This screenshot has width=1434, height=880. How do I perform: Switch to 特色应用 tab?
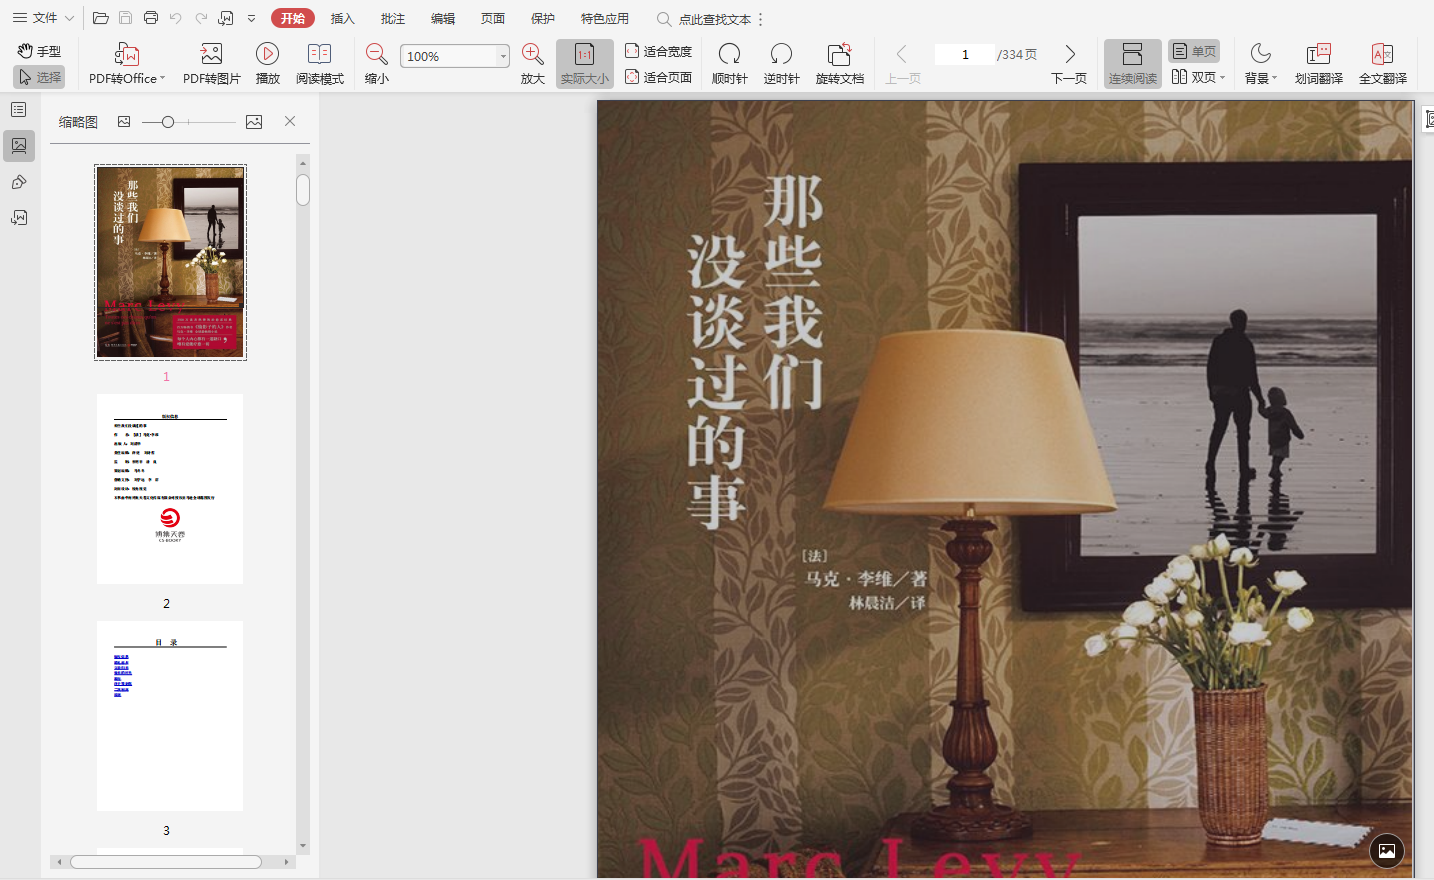604,18
